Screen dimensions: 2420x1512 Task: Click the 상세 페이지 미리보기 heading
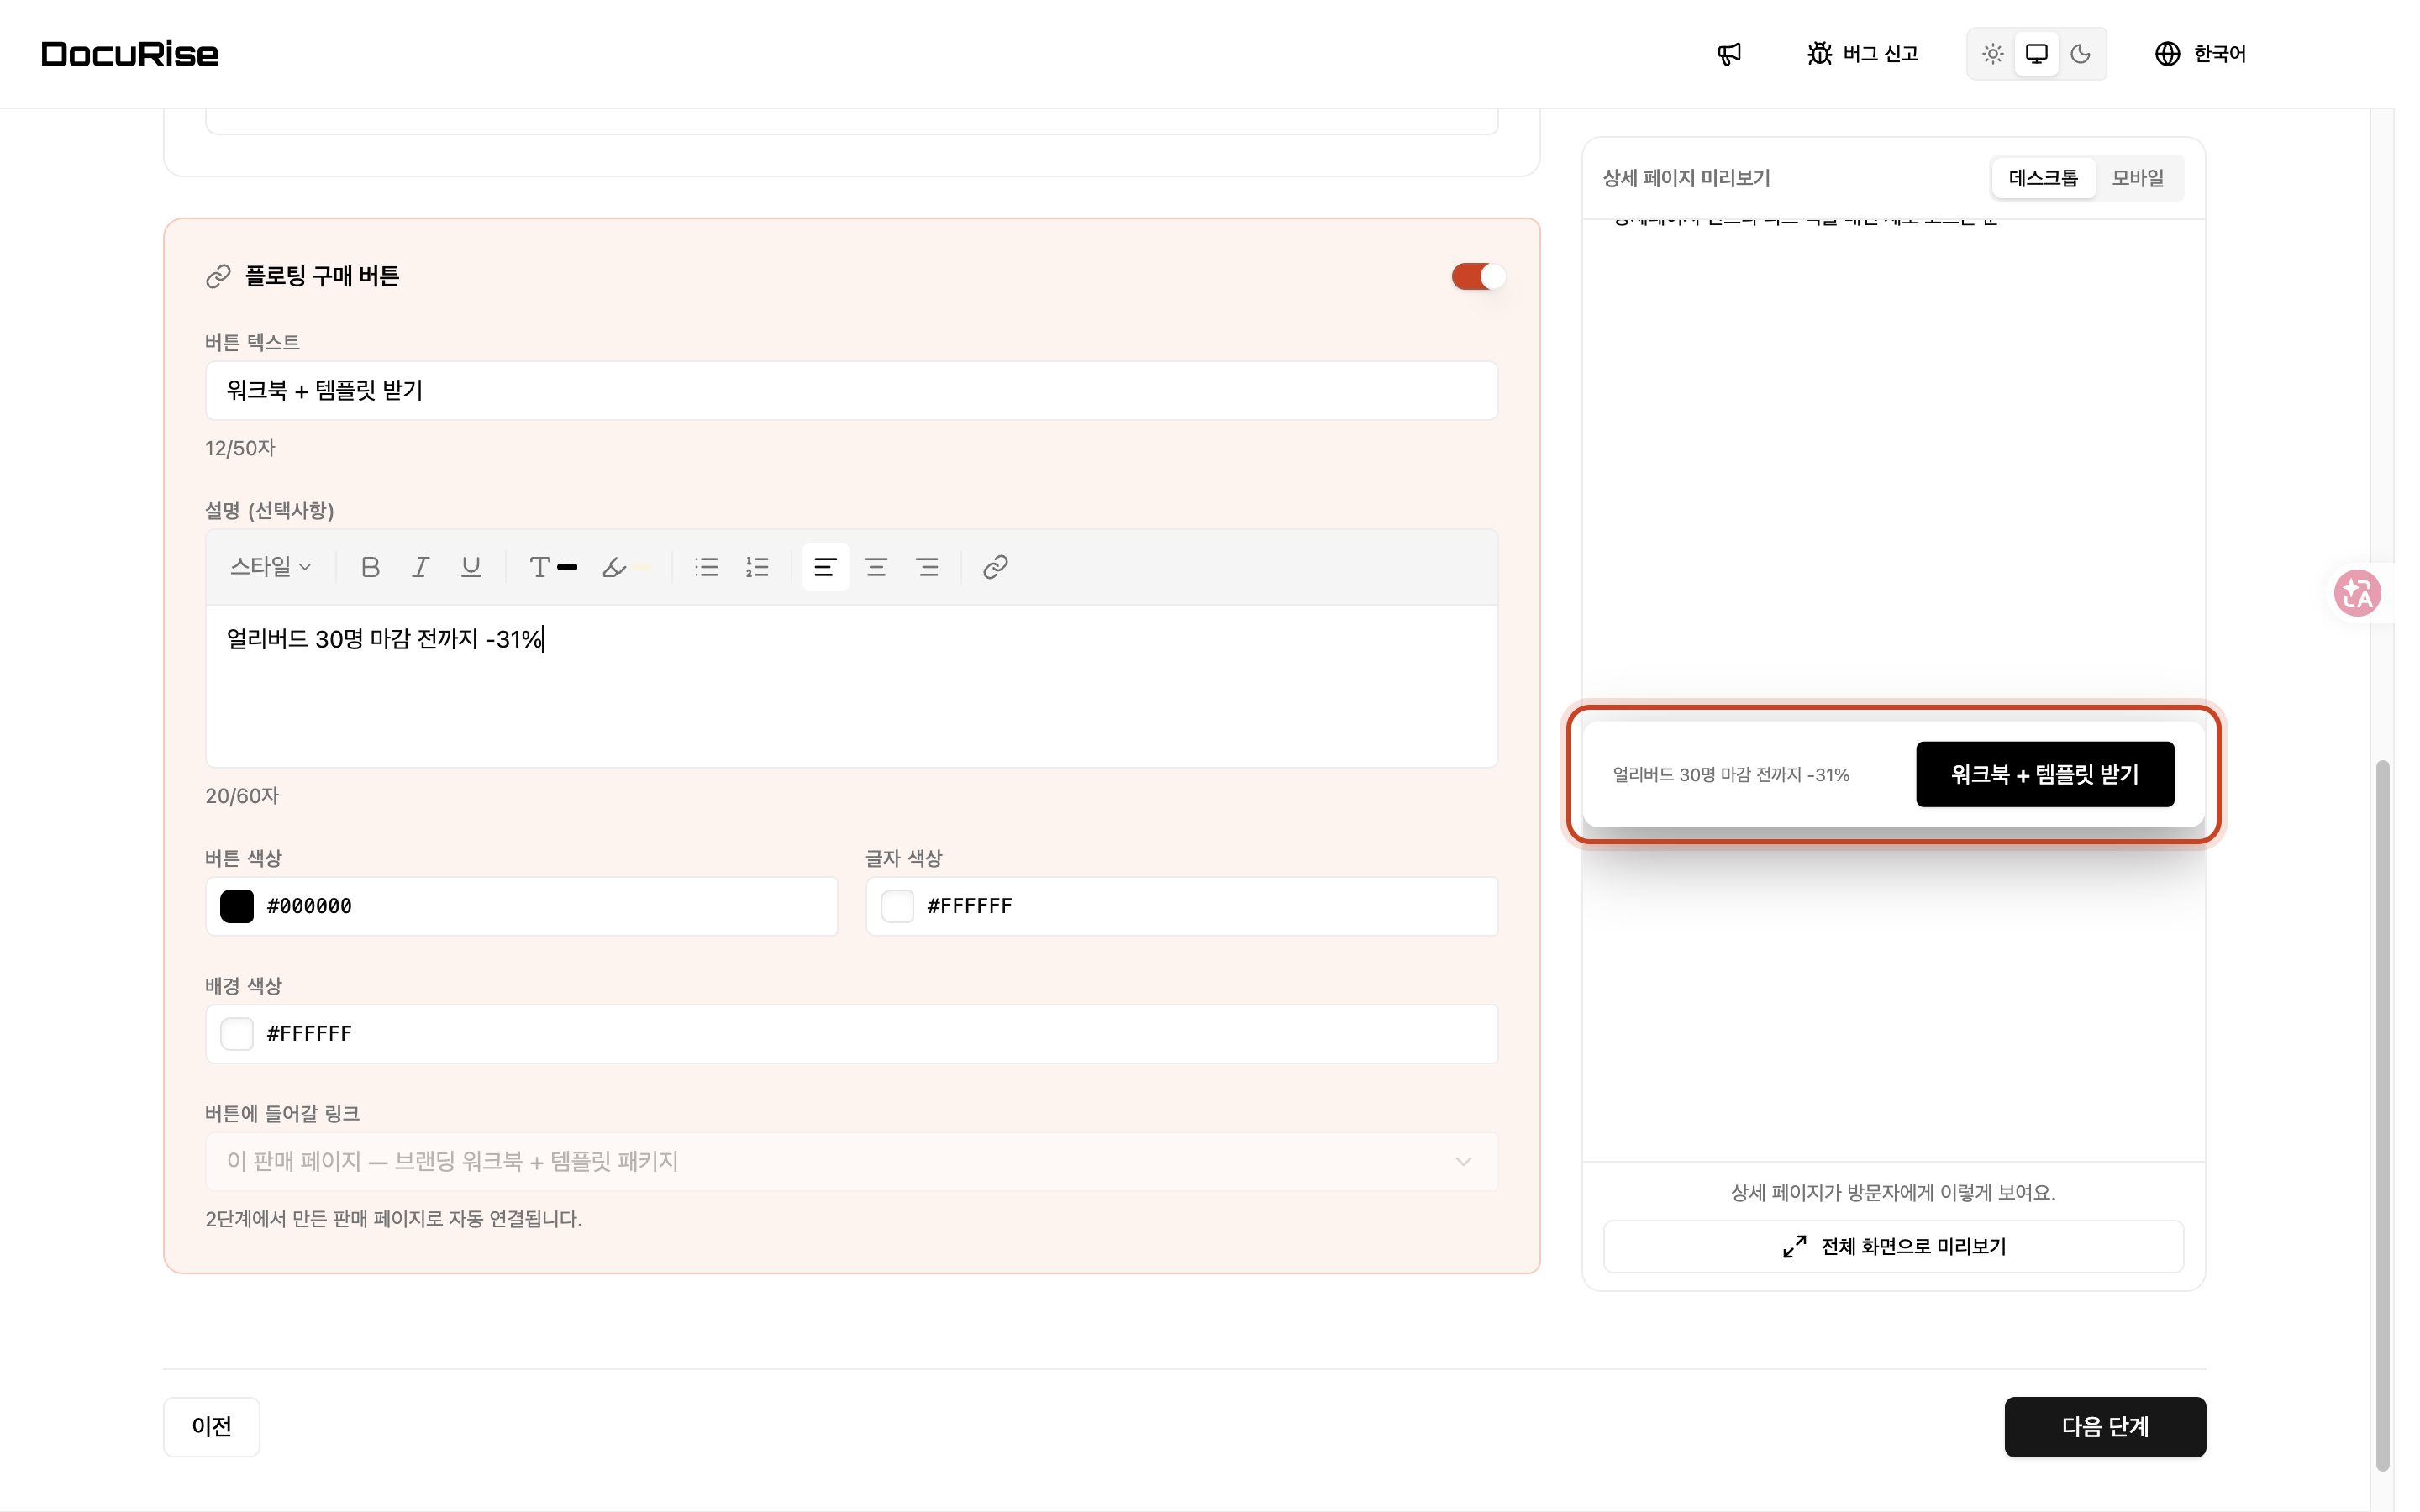tap(1686, 178)
